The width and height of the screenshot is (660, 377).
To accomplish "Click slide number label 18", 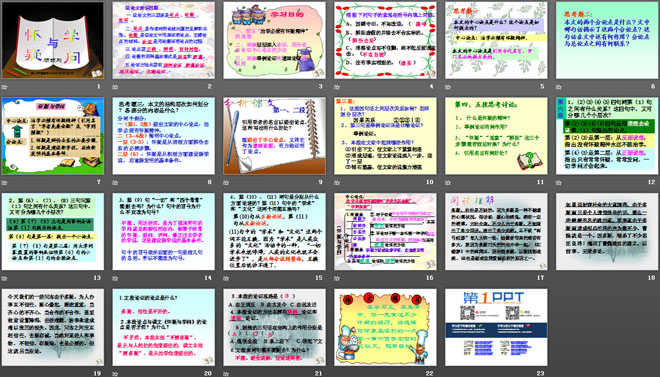I will [x=652, y=278].
